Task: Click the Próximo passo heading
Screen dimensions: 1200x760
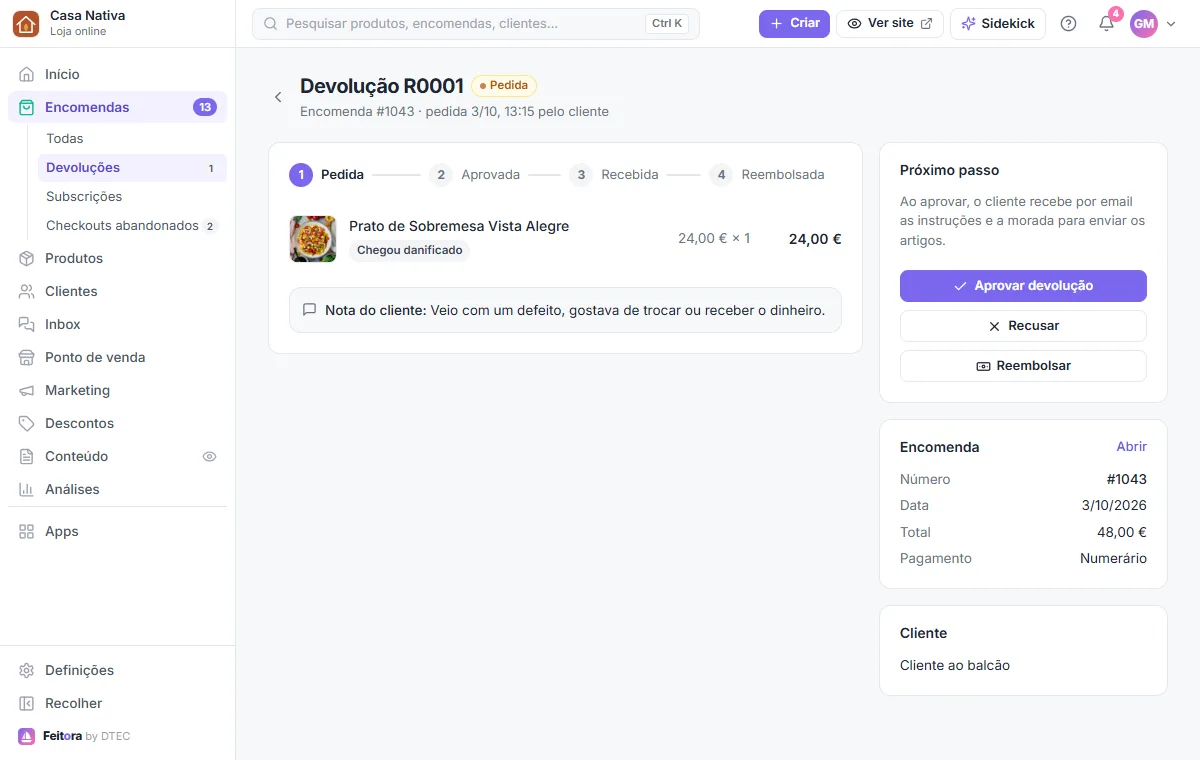Action: pyautogui.click(x=950, y=170)
